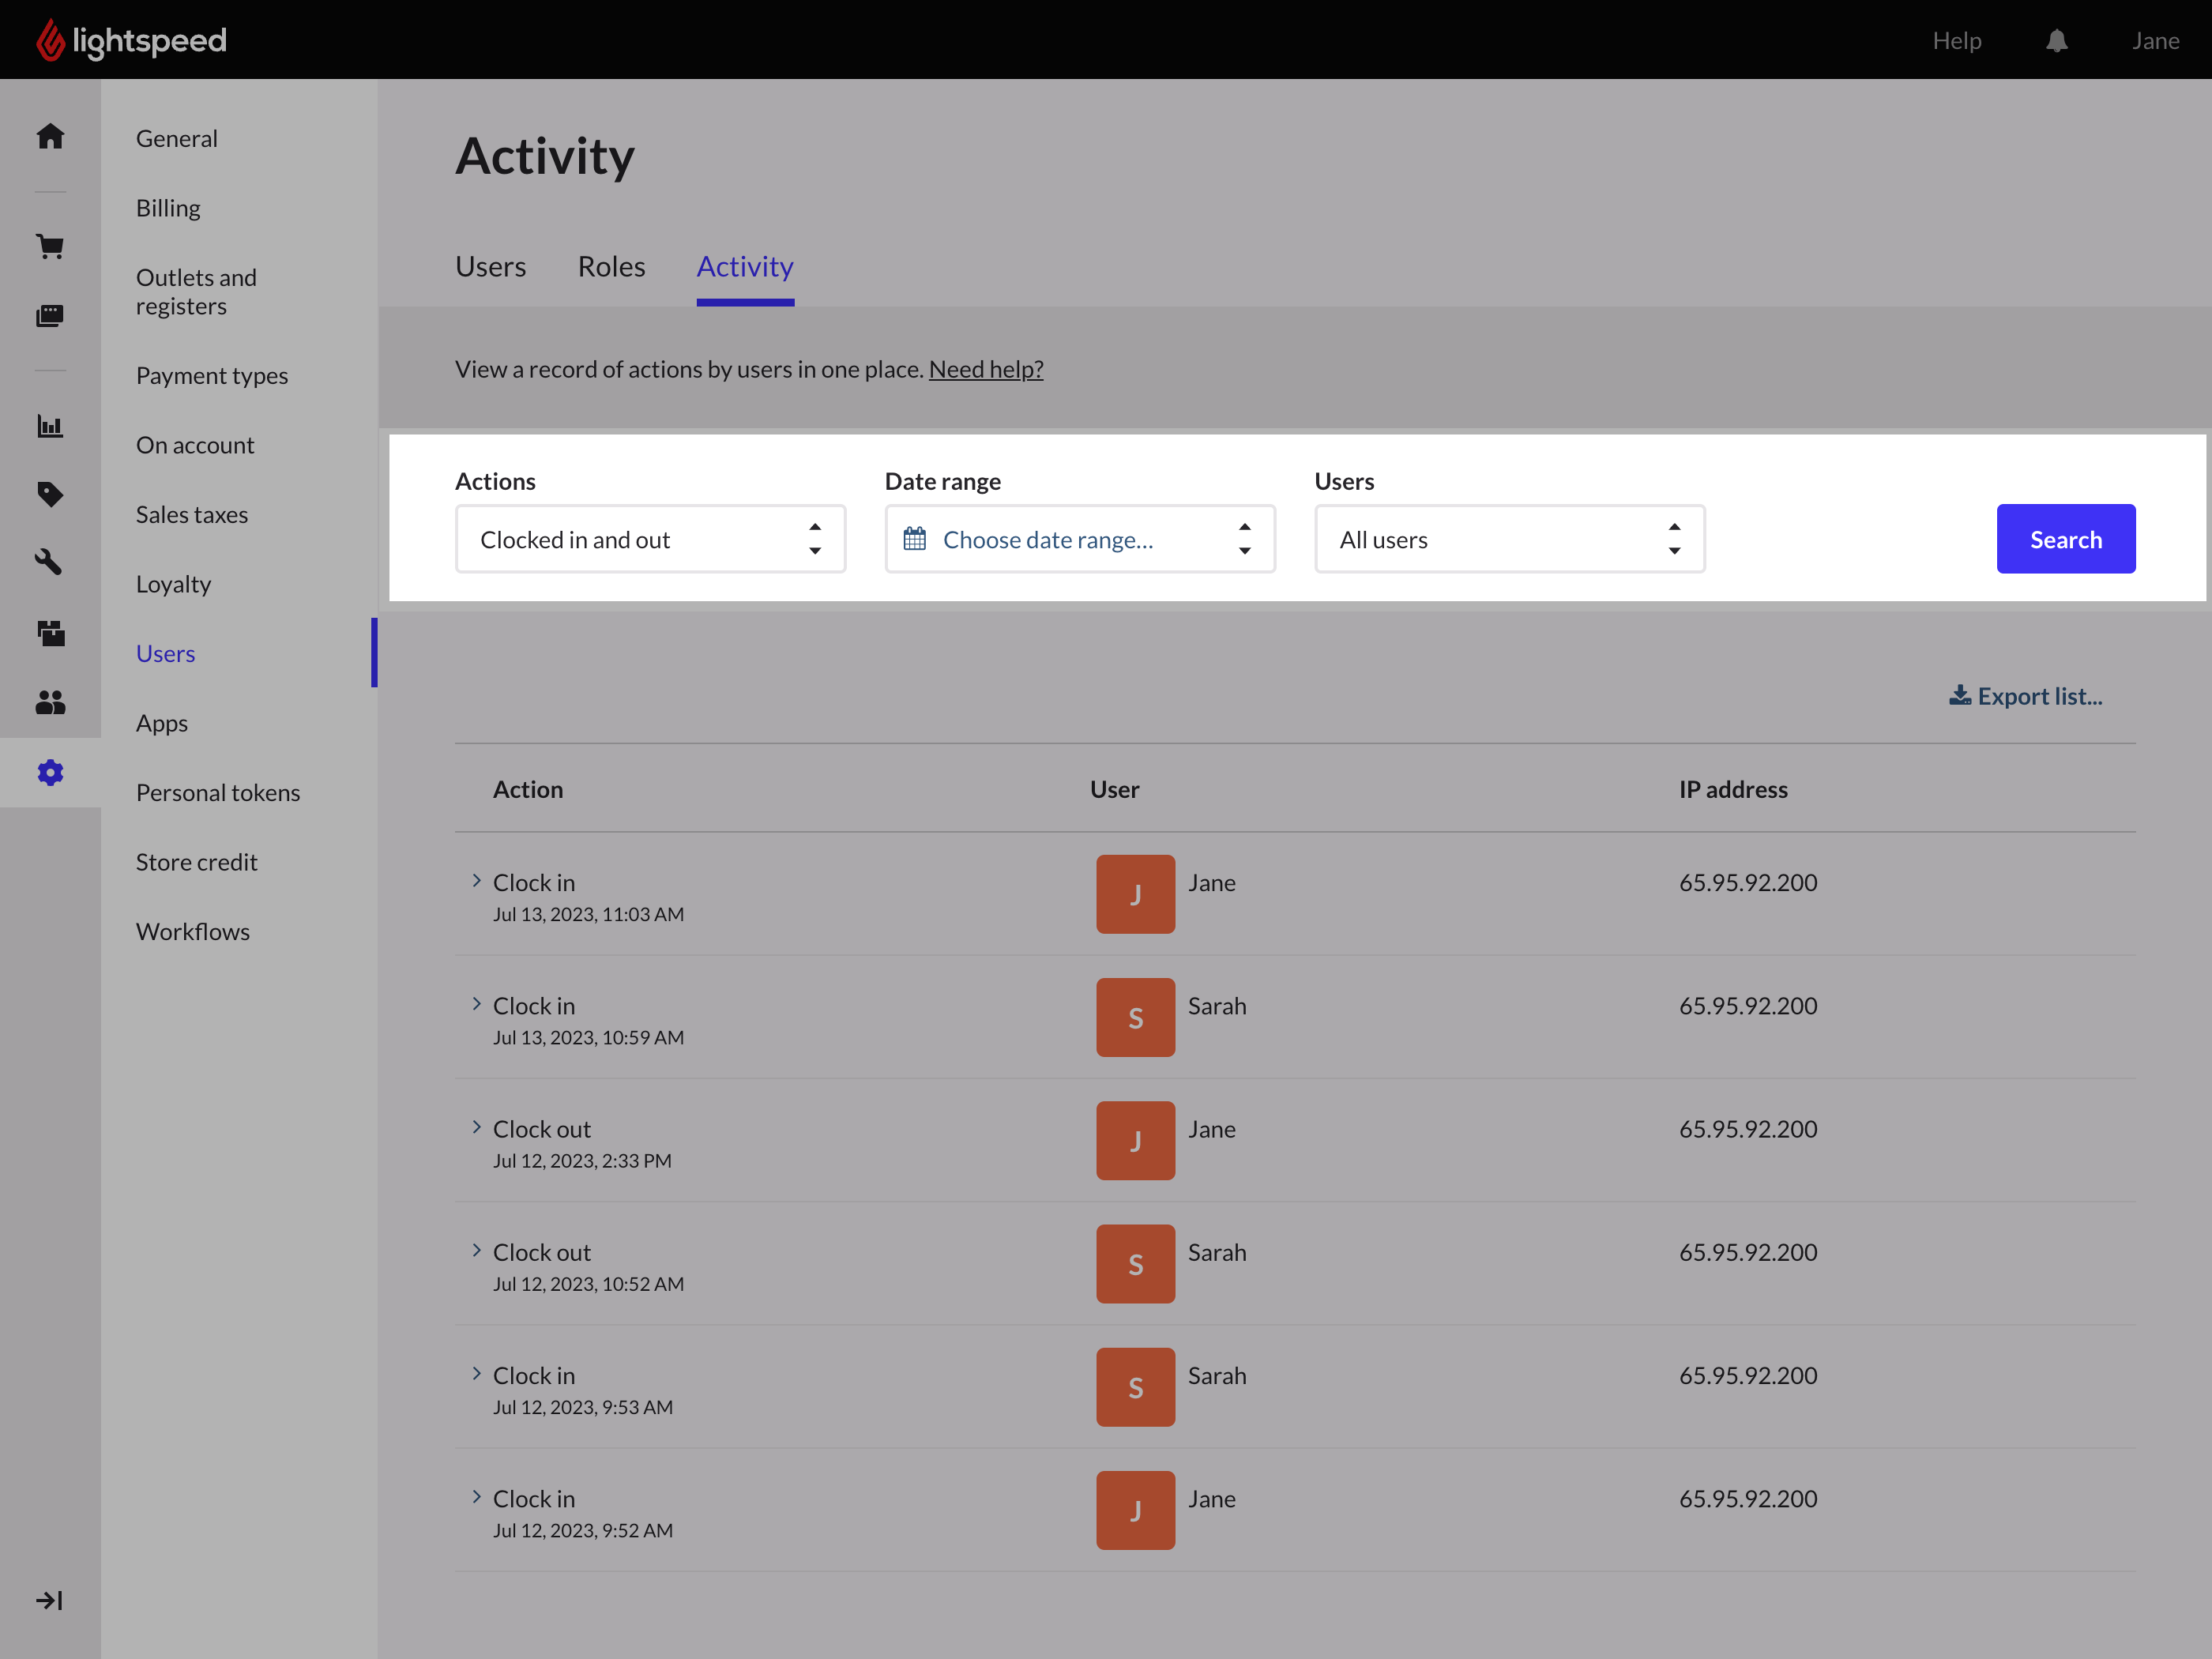Click the Action column header
The image size is (2212, 1659).
click(x=528, y=789)
